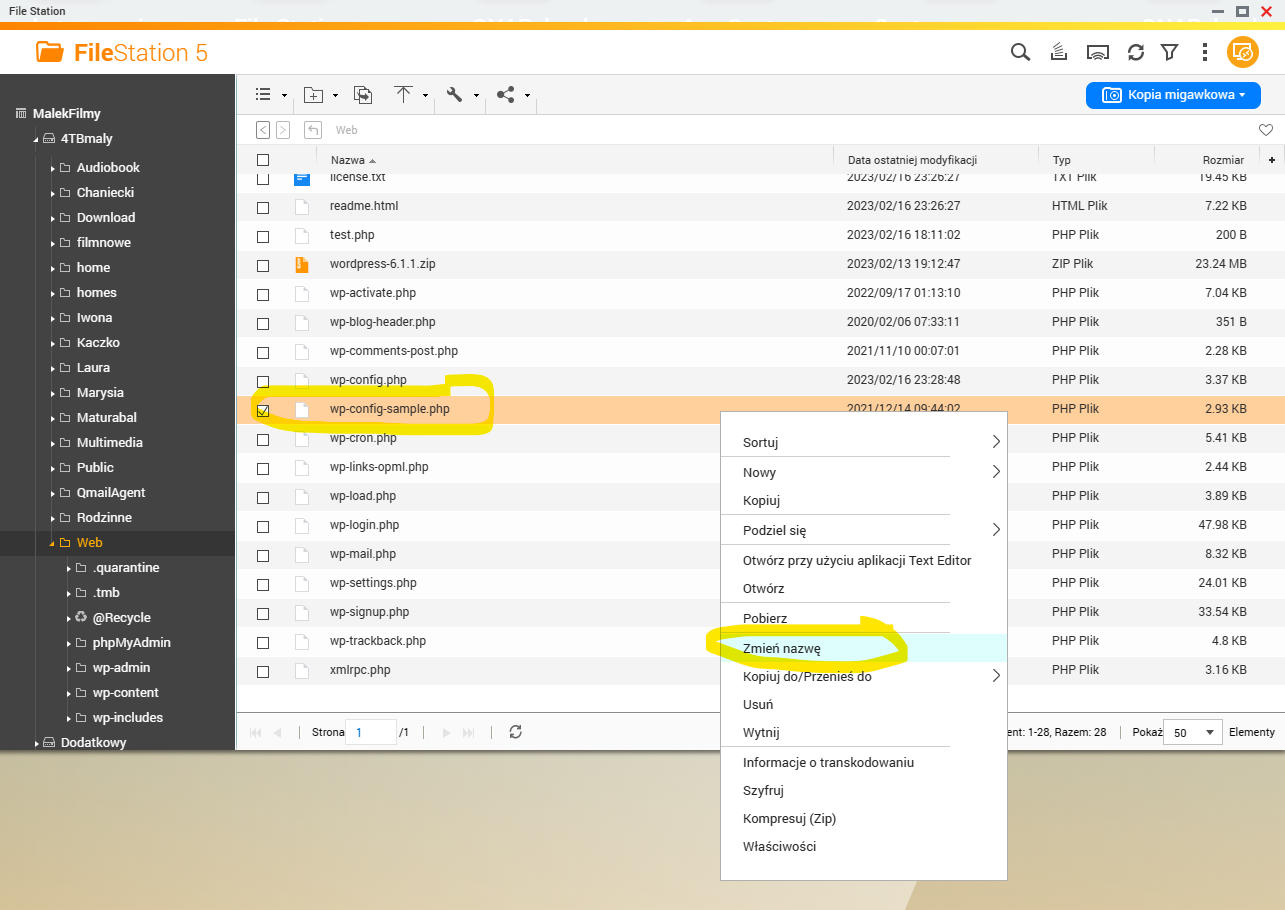Click the FileStation 5 folder logo

49,52
